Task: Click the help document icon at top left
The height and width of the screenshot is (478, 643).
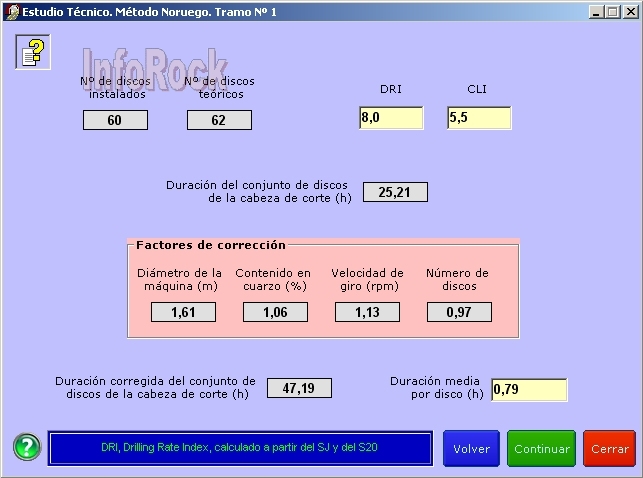Action: (32, 51)
